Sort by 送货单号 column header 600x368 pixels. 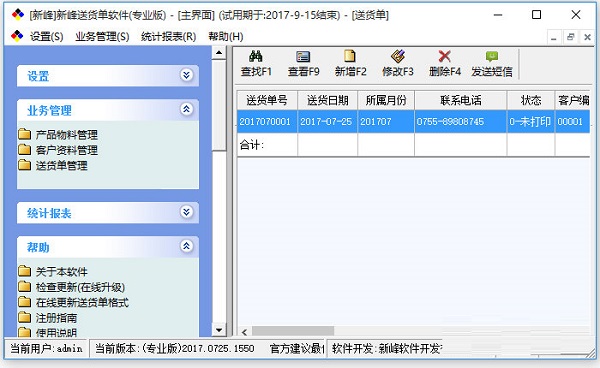point(267,100)
